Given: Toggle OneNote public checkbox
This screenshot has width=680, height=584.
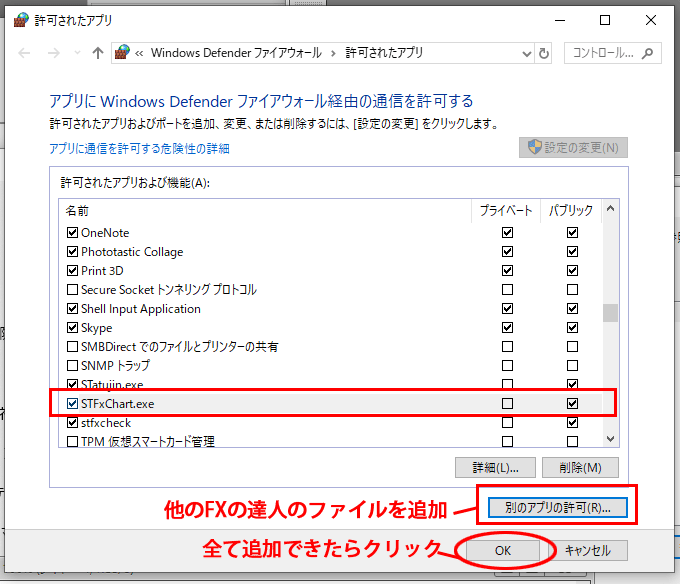Looking at the screenshot, I should (572, 232).
